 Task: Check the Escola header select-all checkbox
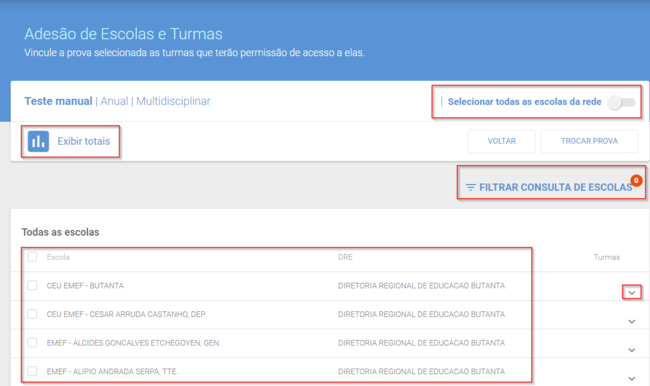[32, 257]
